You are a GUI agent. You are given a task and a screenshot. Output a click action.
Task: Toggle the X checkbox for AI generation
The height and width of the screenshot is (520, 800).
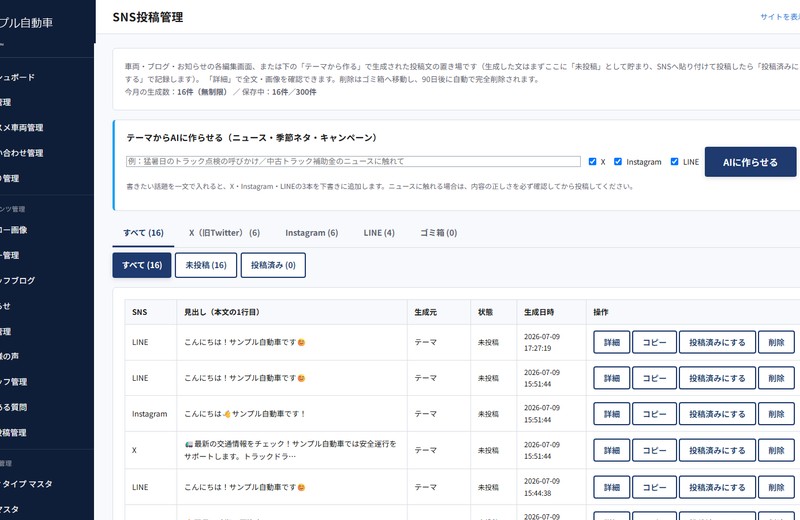click(x=592, y=162)
